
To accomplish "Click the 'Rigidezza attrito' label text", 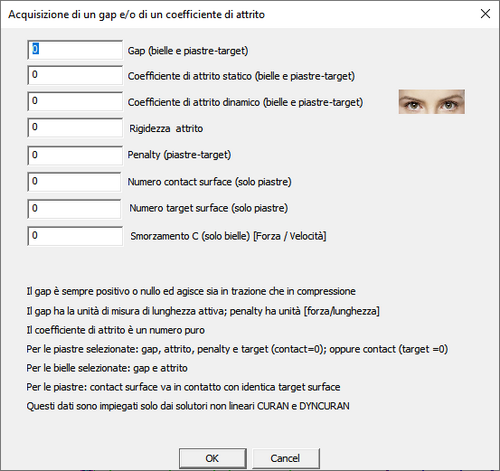I will pyautogui.click(x=166, y=128).
